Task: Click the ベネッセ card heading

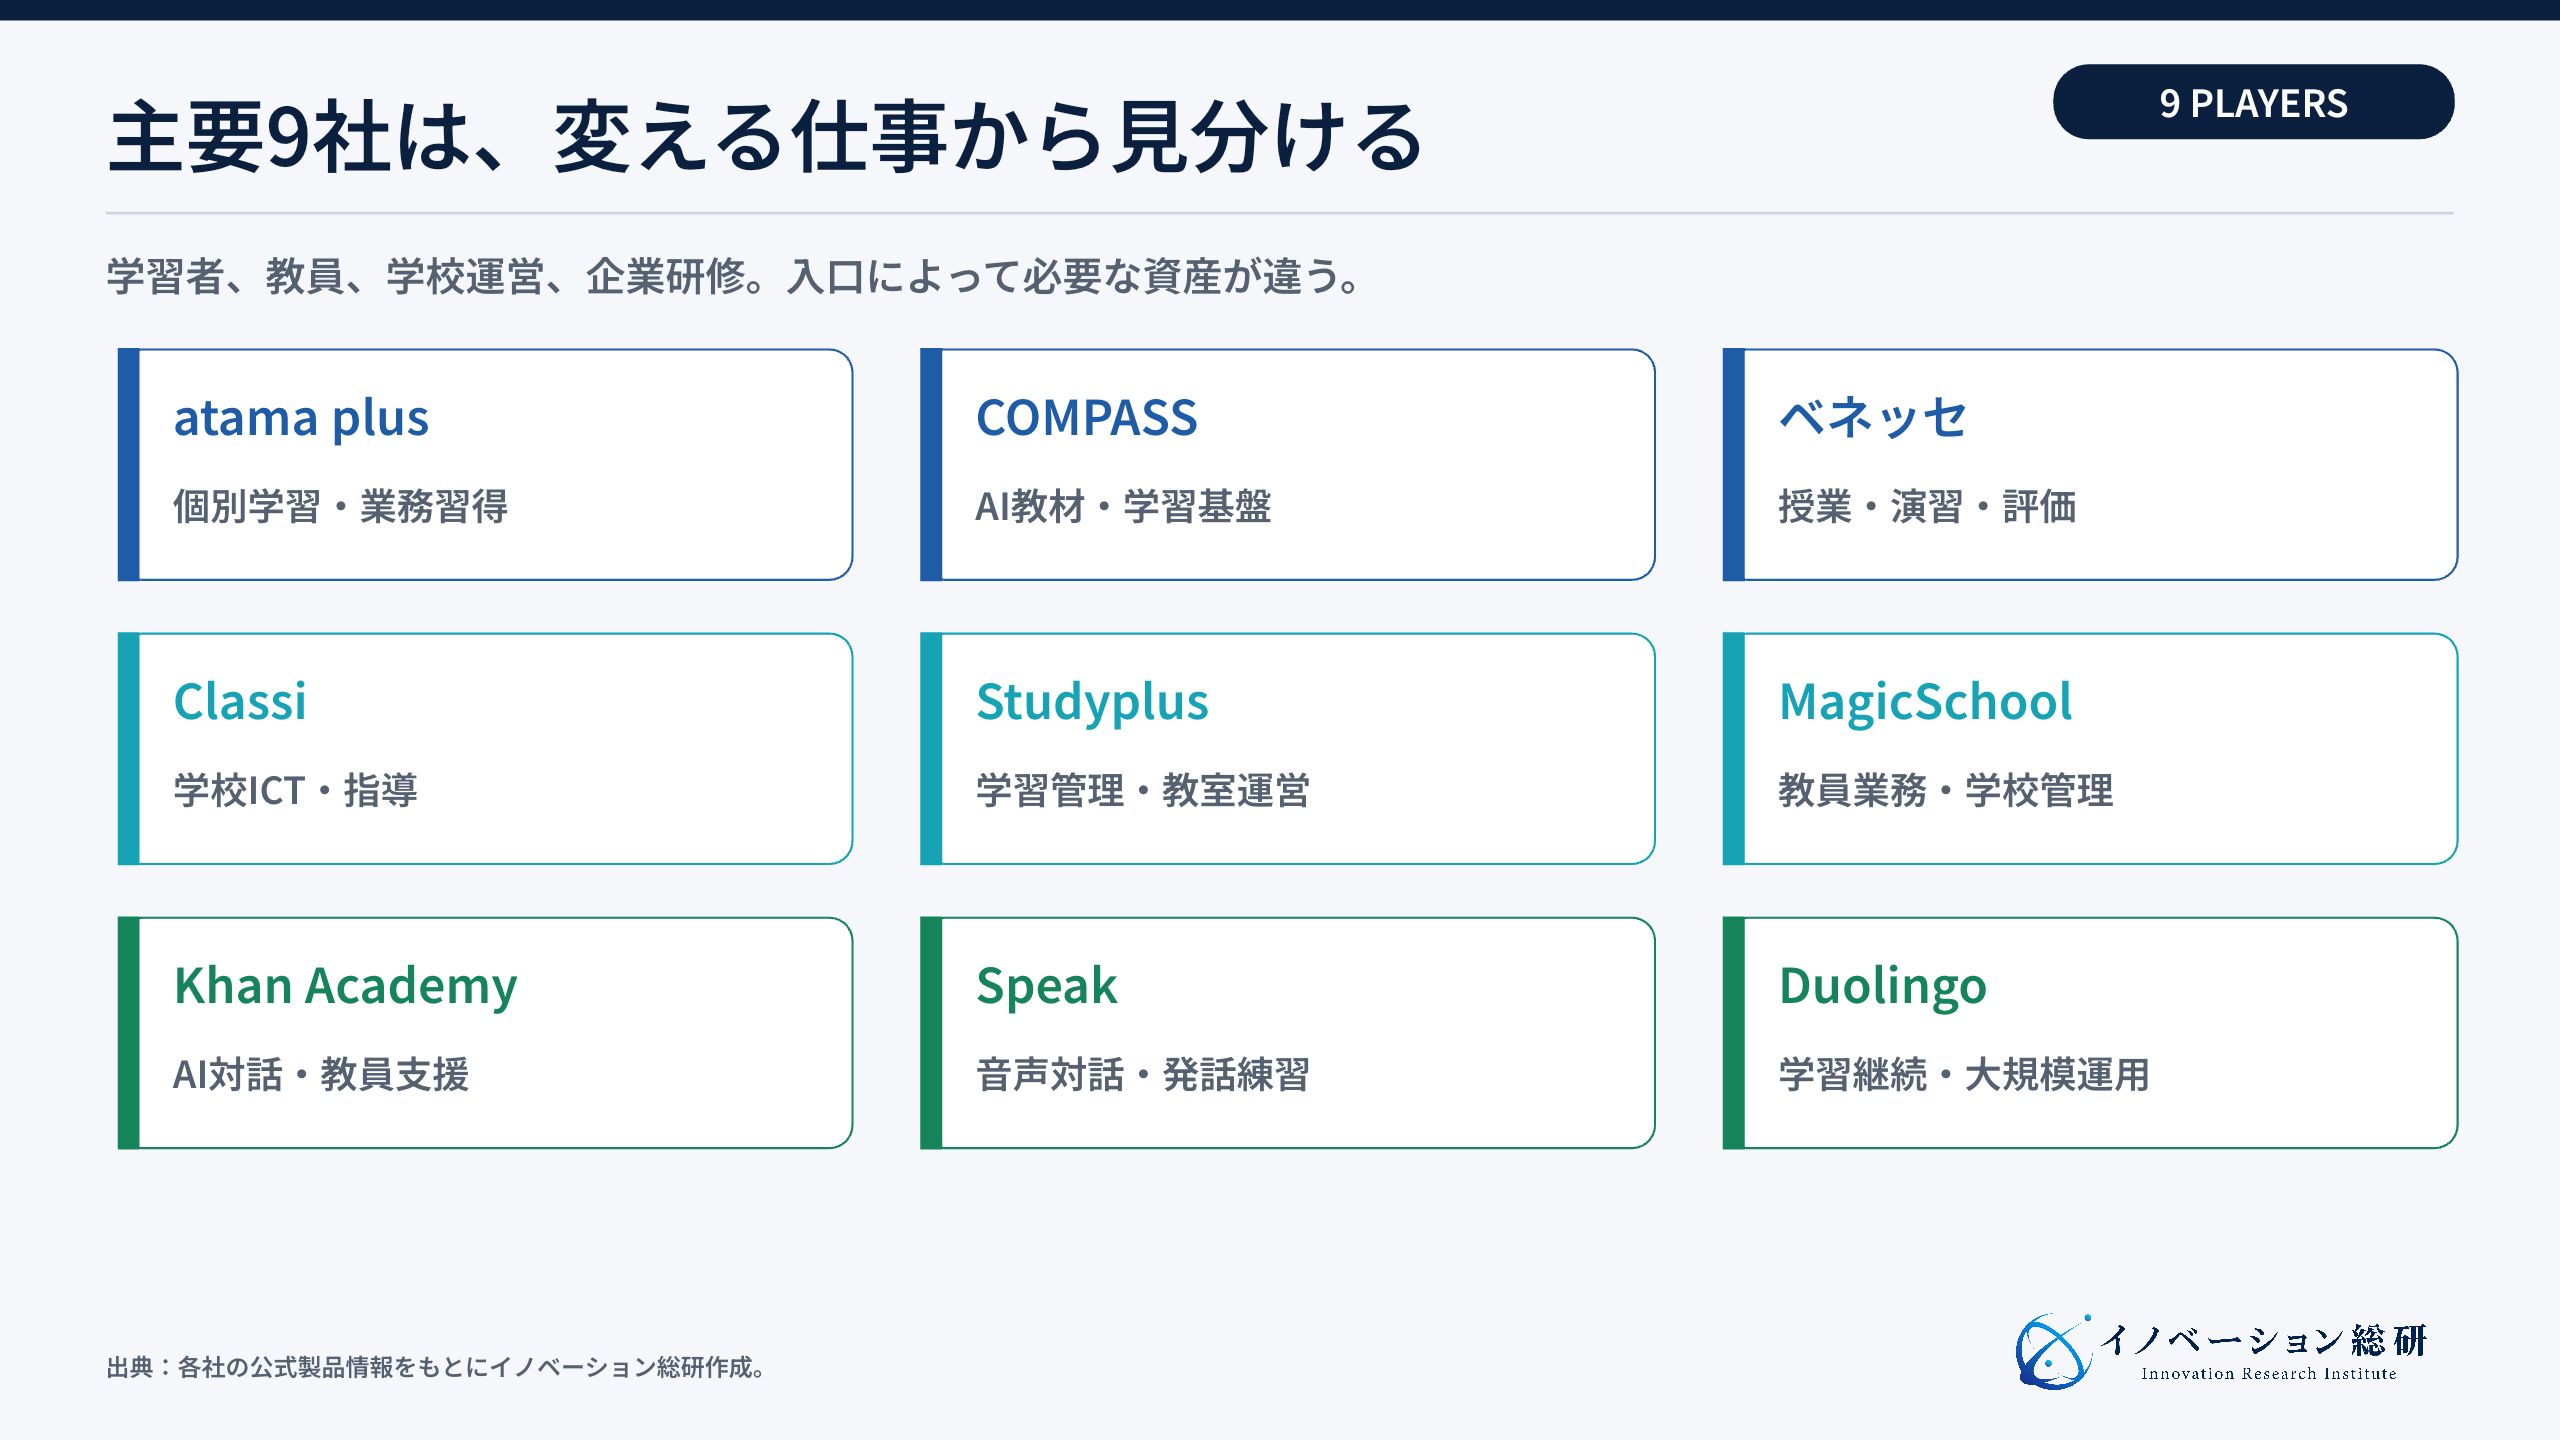Action: (1872, 418)
